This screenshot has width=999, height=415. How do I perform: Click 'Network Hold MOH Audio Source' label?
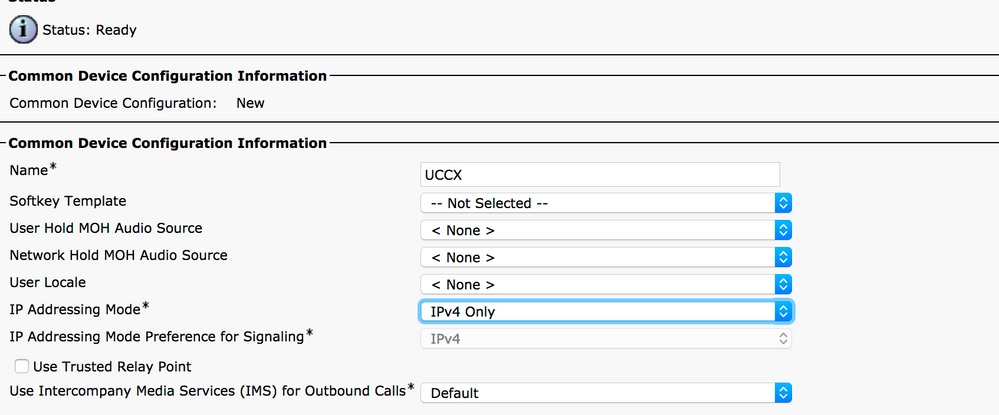(x=119, y=255)
